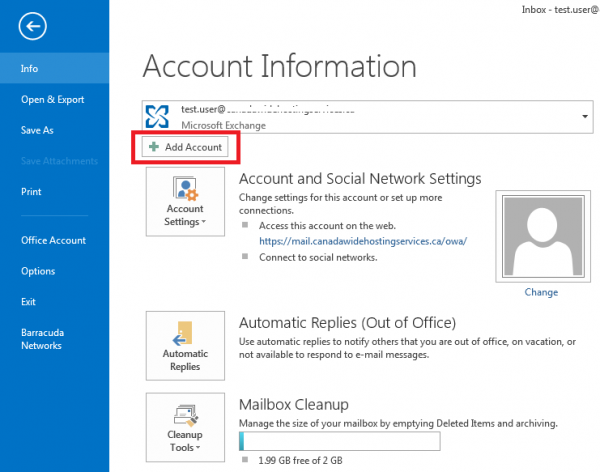Click the 'Account and Social Network Settings' heading

tap(360, 179)
